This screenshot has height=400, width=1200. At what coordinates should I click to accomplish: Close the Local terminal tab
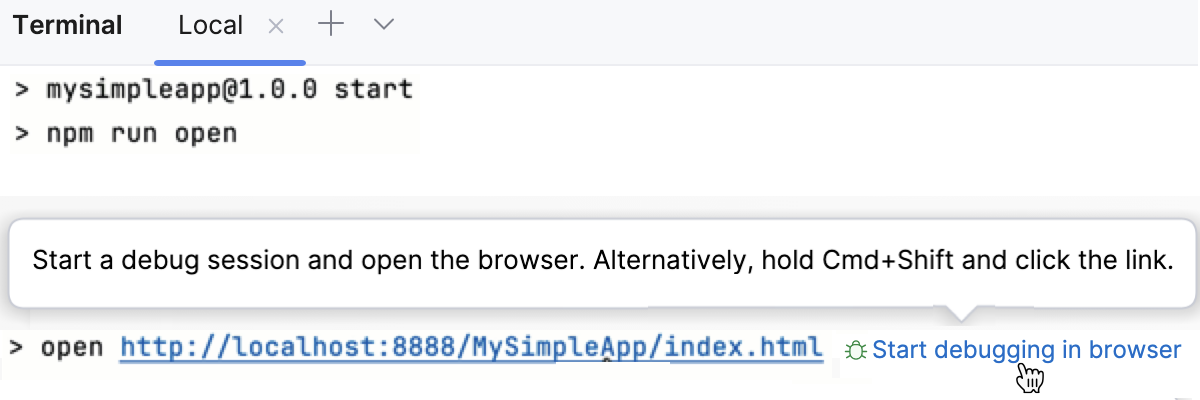tap(276, 27)
